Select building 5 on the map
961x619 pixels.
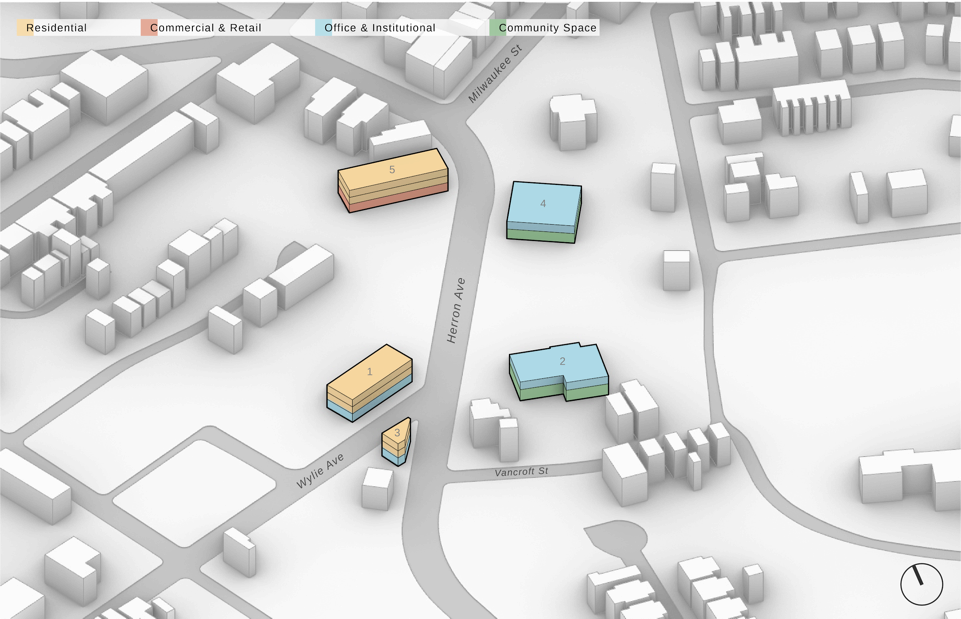pos(393,180)
